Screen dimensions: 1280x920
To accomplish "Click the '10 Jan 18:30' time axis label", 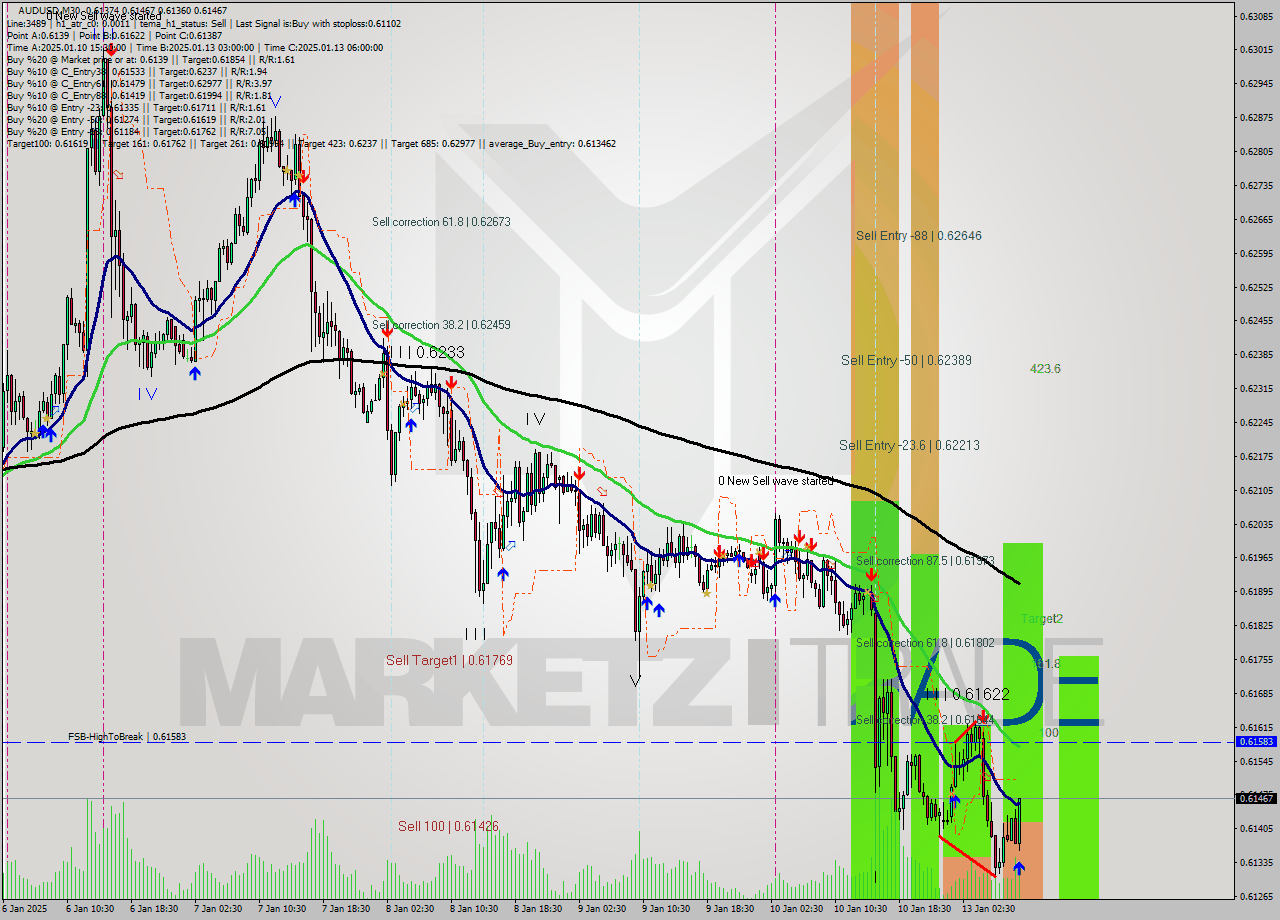I will tap(924, 909).
